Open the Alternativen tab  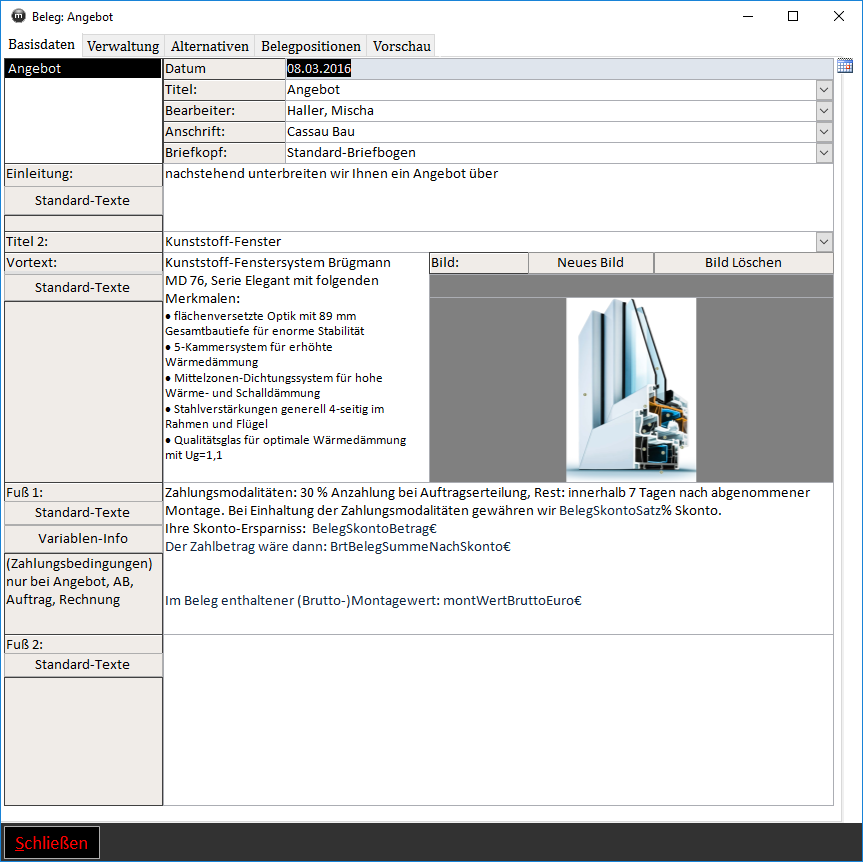pyautogui.click(x=209, y=46)
